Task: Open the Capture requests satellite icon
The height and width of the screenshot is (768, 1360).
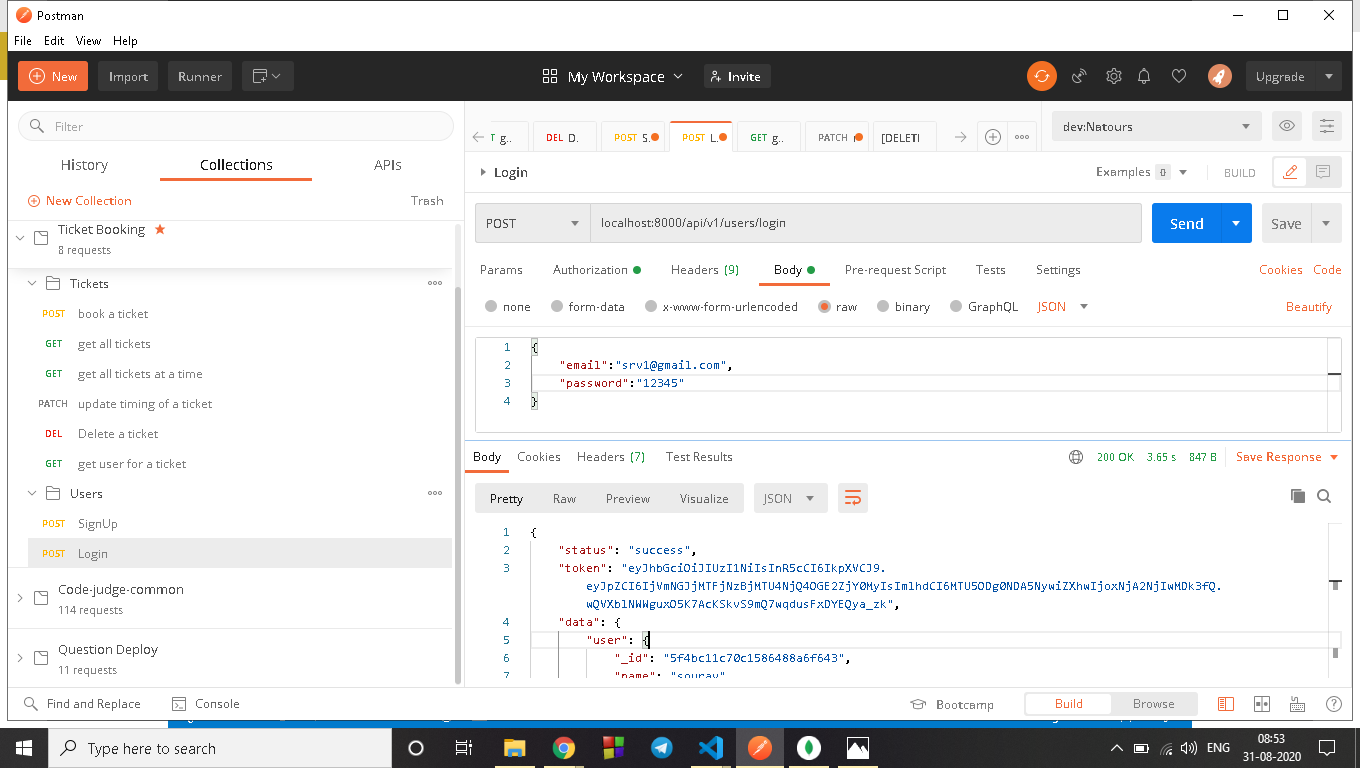Action: click(x=1079, y=76)
